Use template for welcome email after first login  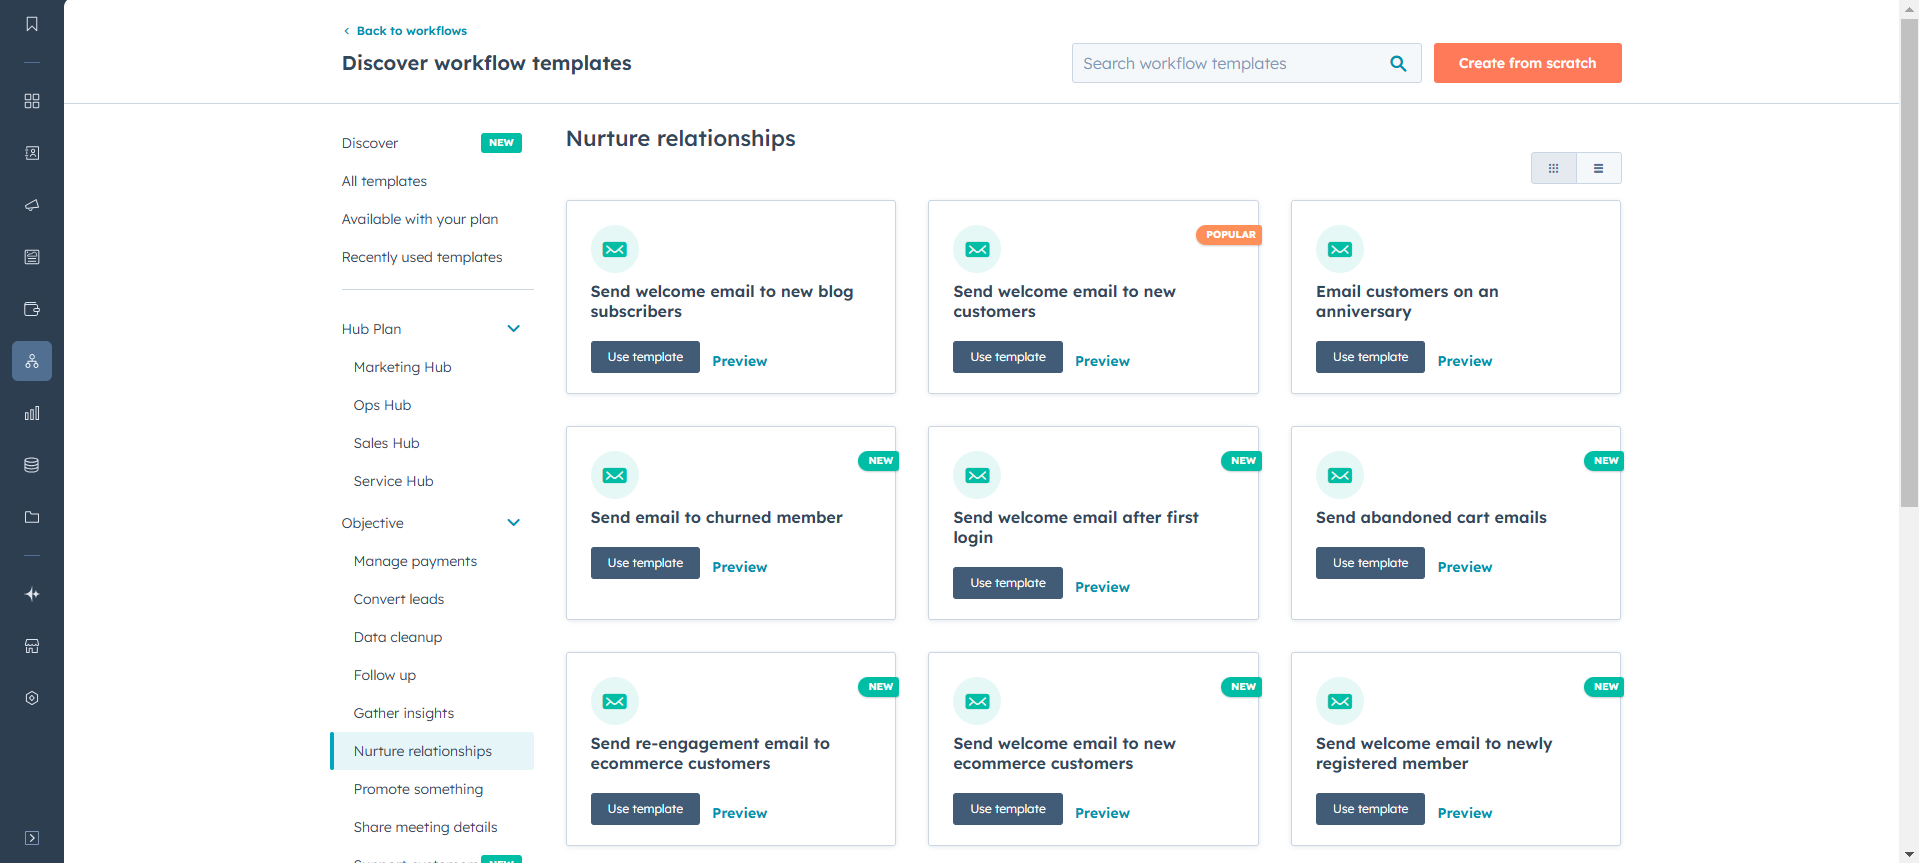[1008, 583]
